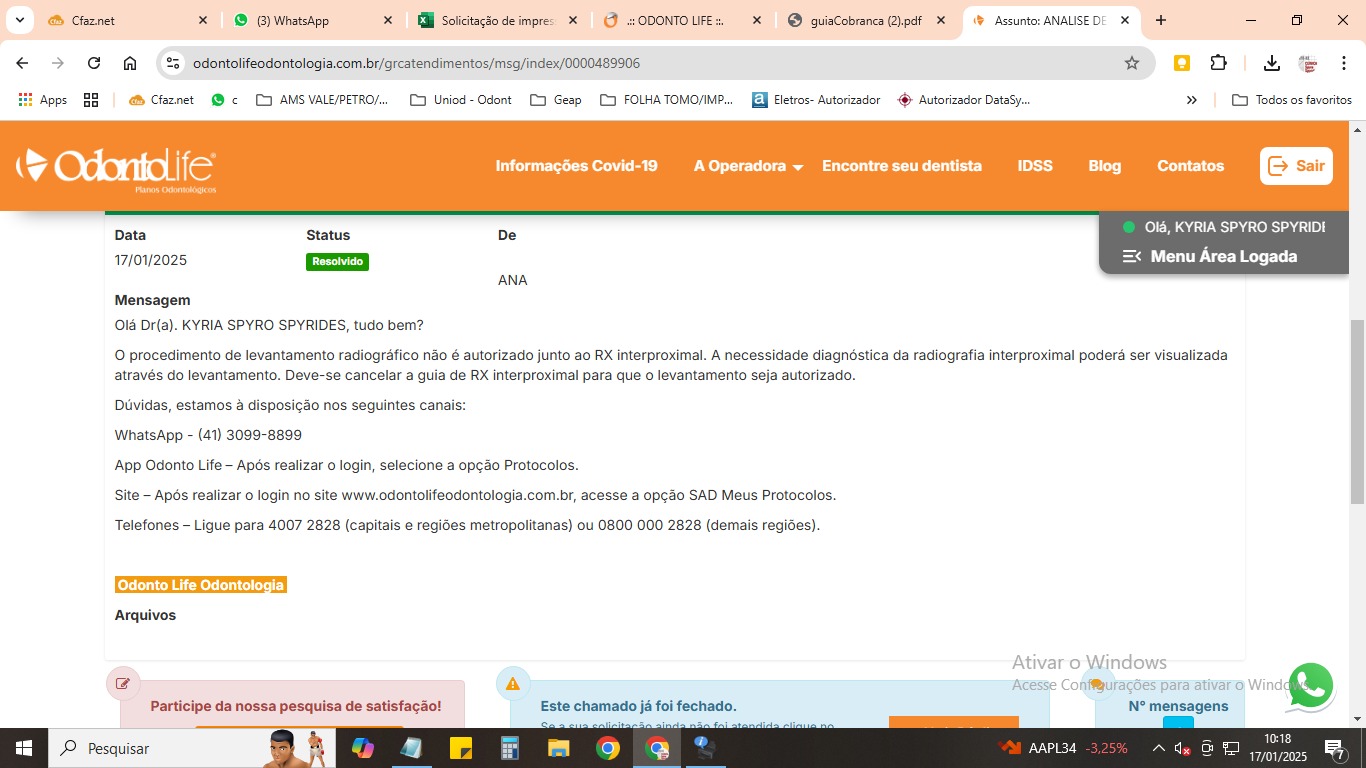Switch to the guiaCobranca (2).pdf tab
This screenshot has height=768, width=1366.
(x=866, y=20)
